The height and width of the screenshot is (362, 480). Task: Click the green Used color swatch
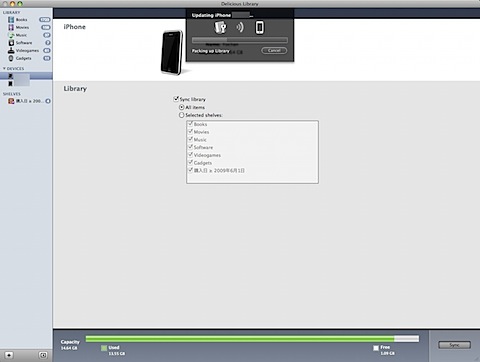pyautogui.click(x=104, y=348)
